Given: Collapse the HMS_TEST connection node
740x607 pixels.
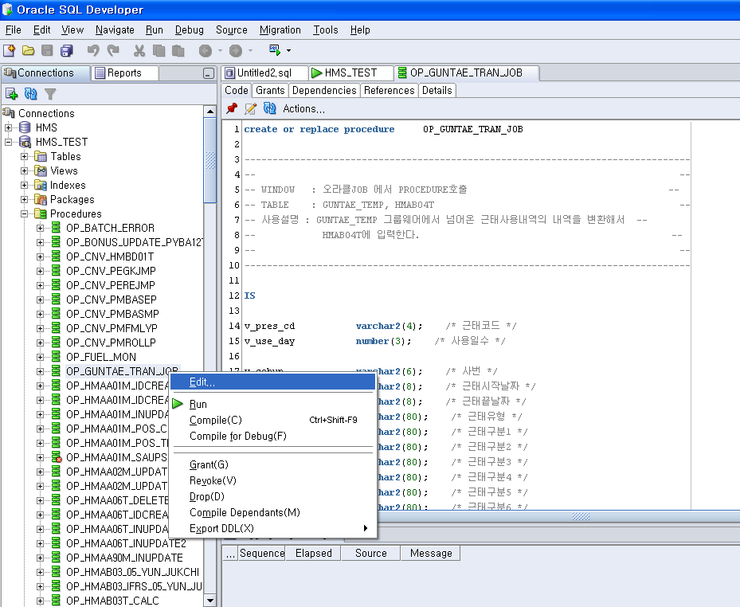Looking at the screenshot, I should (x=9, y=142).
